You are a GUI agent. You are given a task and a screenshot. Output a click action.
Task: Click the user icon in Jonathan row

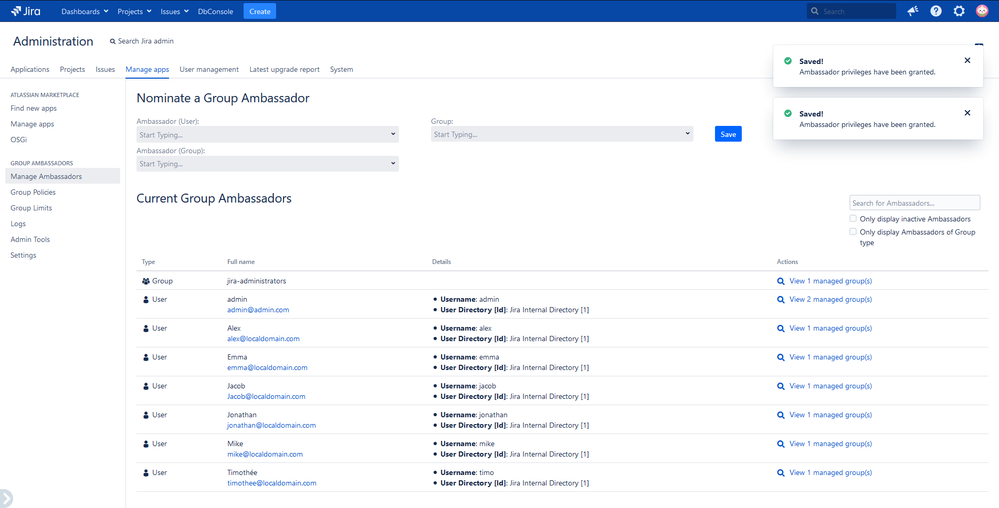[x=146, y=415]
